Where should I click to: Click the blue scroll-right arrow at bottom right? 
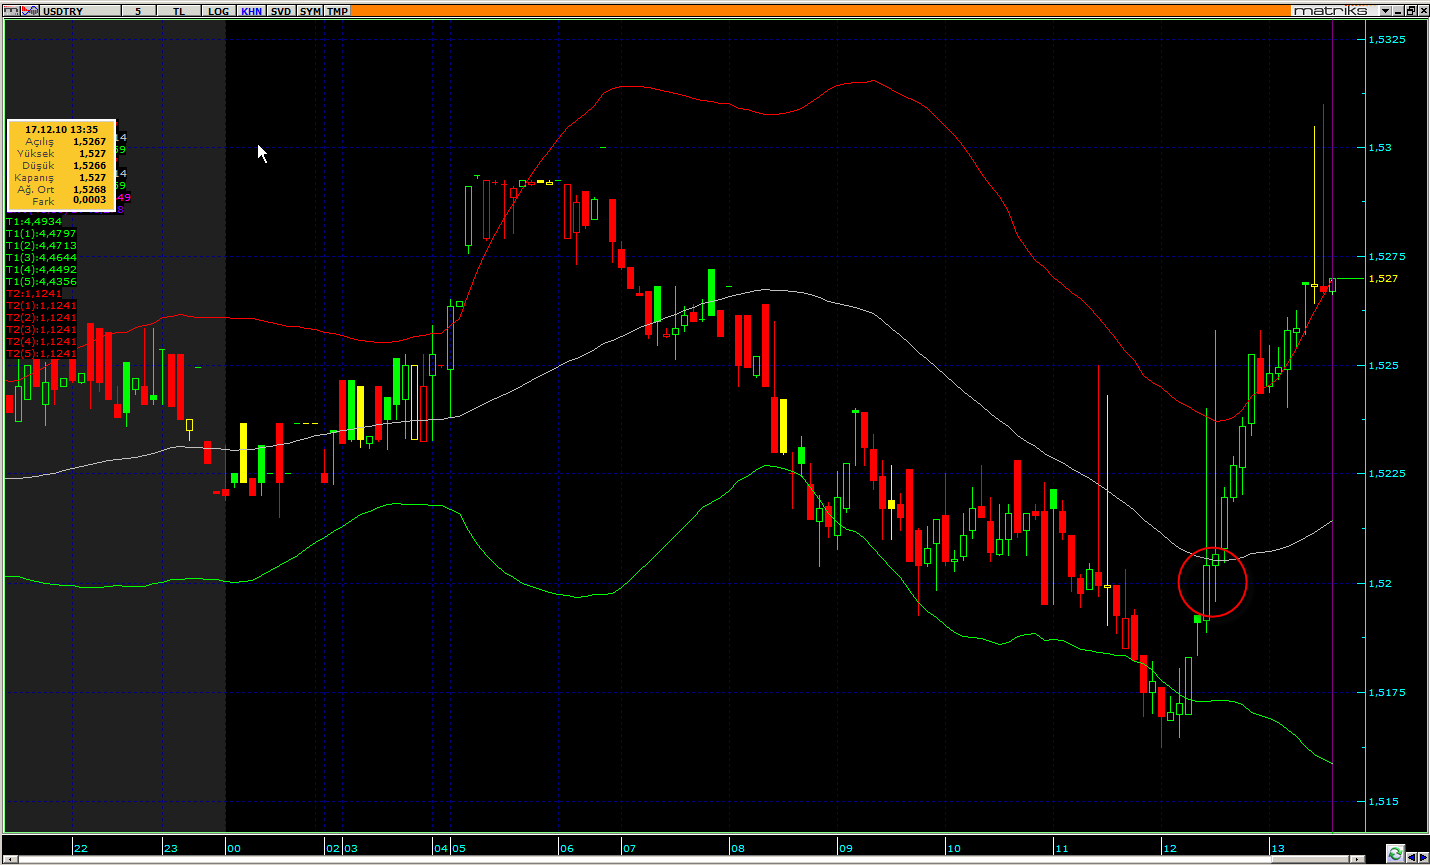click(x=1423, y=856)
